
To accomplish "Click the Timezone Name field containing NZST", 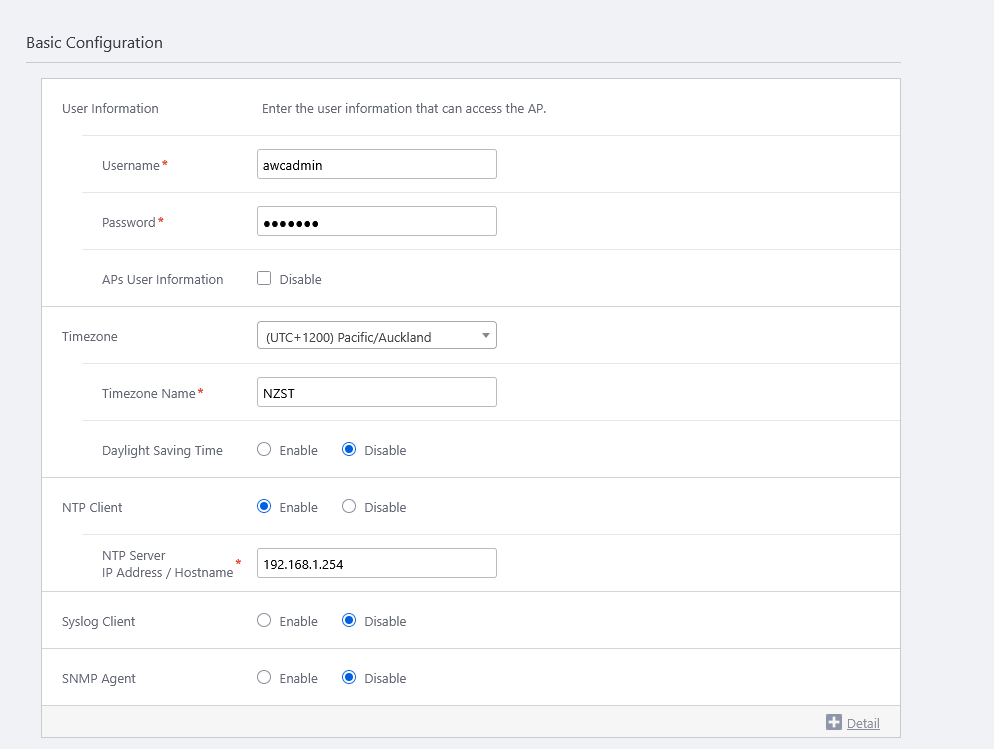I will [376, 393].
